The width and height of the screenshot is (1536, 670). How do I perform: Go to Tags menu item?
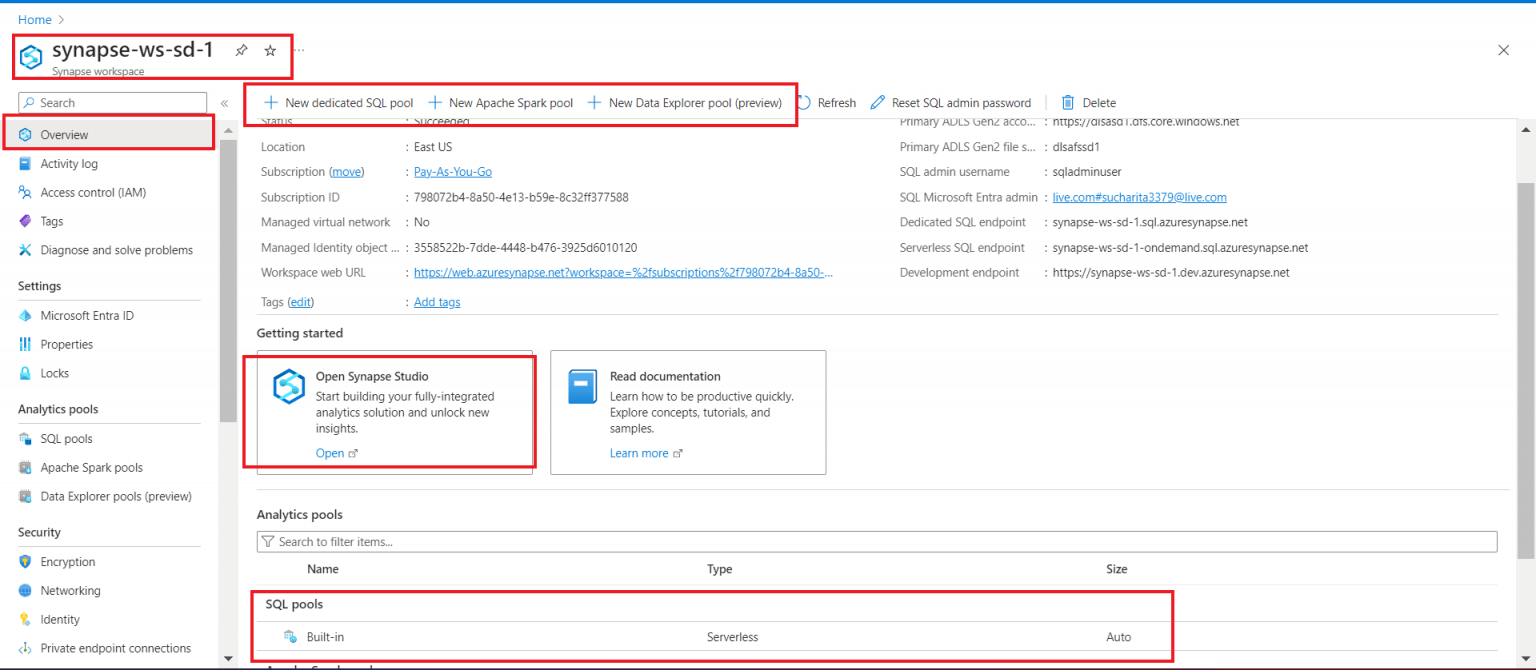coord(52,221)
